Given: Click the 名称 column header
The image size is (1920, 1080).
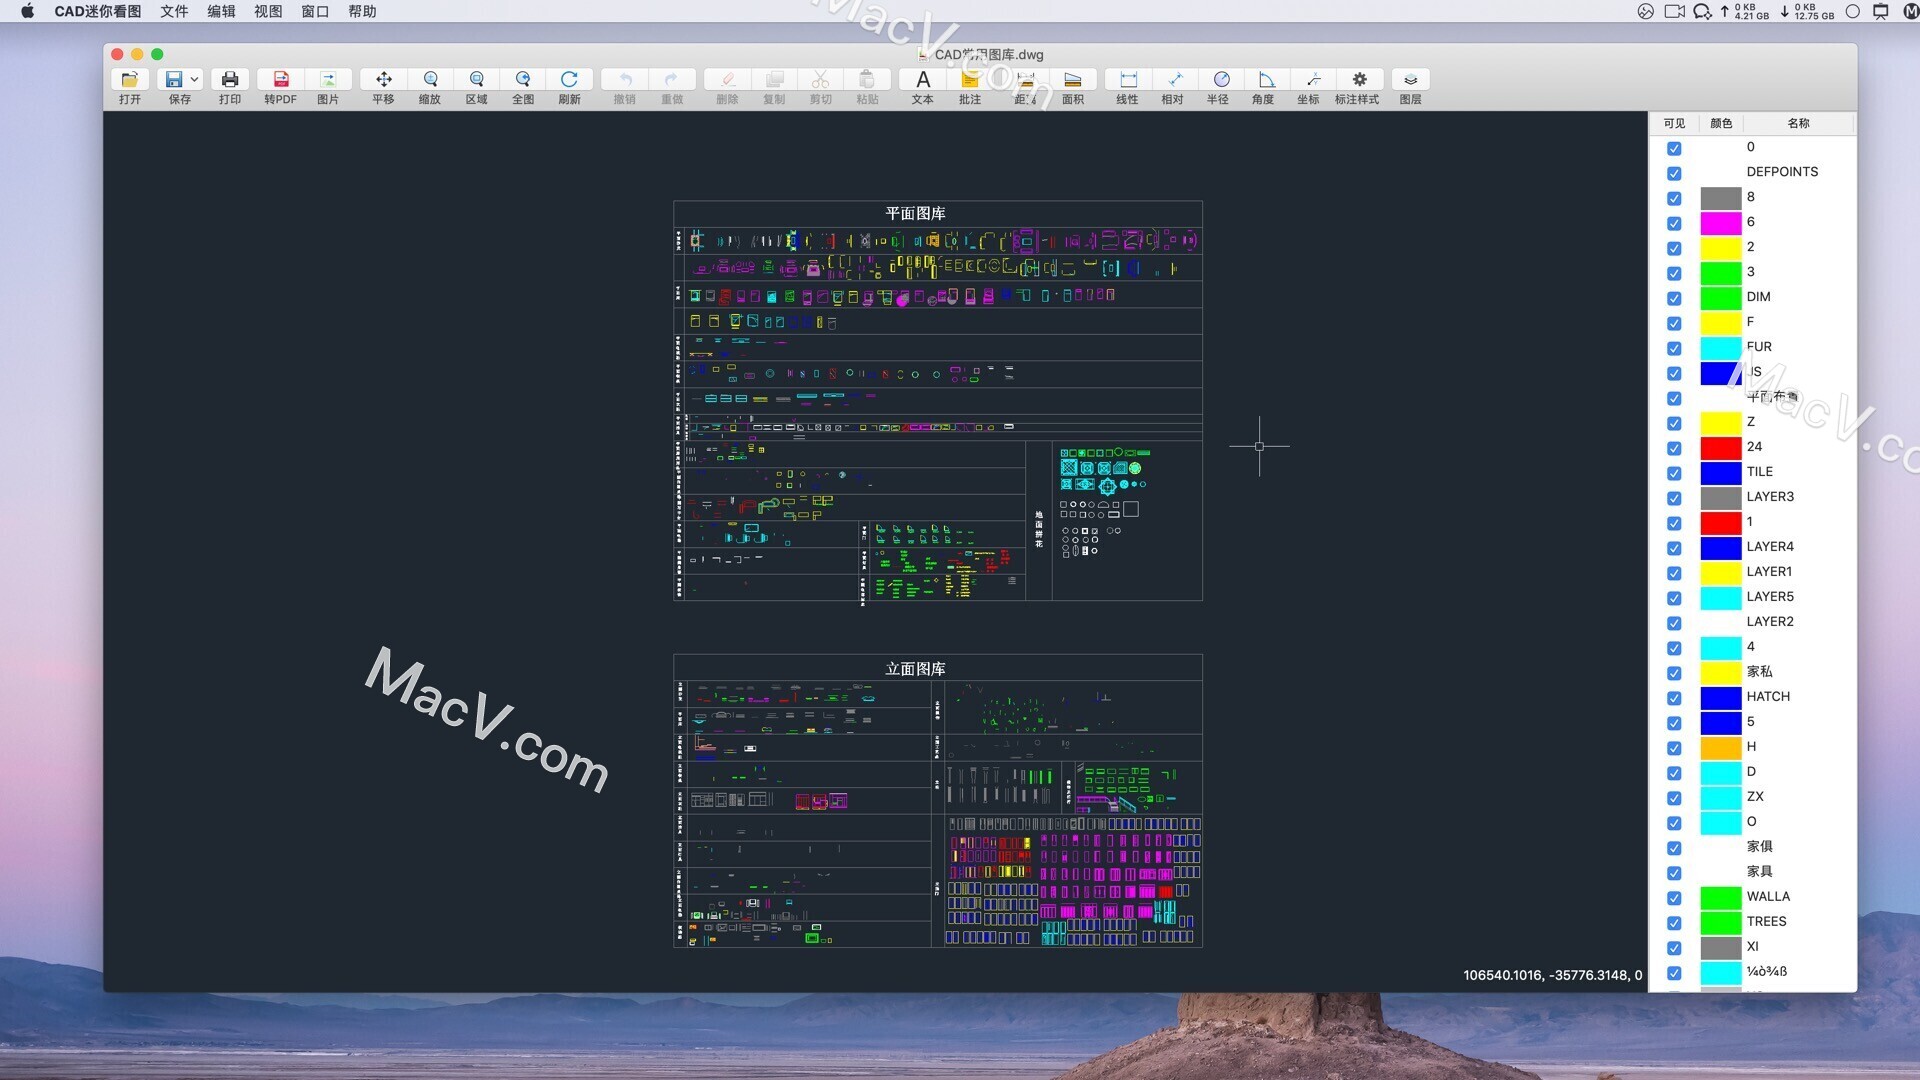Looking at the screenshot, I should click(x=1798, y=123).
